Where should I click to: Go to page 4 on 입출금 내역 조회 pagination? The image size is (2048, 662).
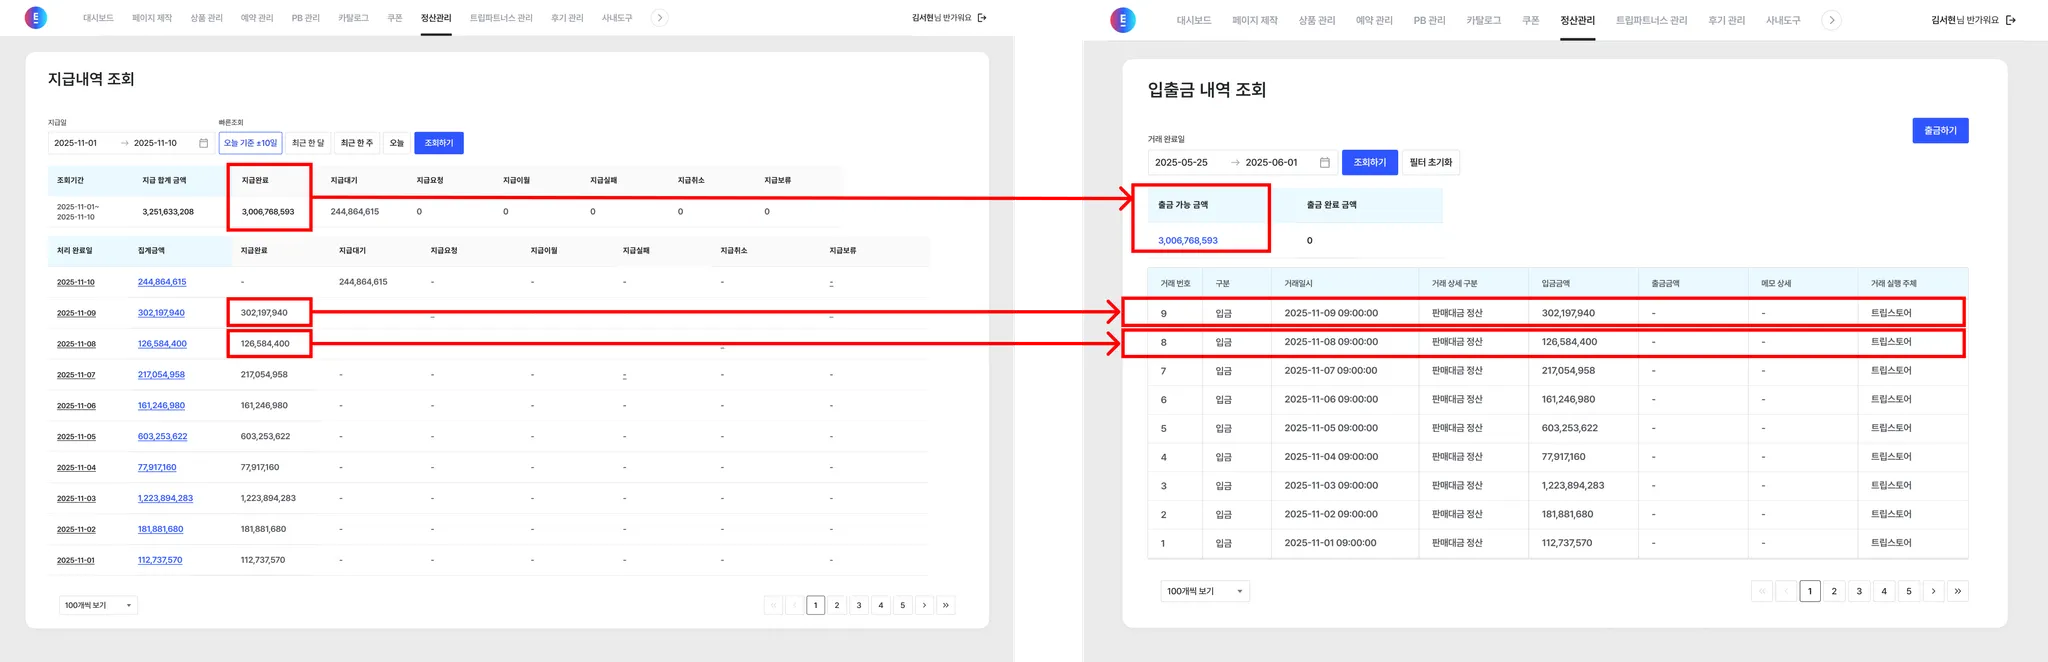pyautogui.click(x=1884, y=591)
